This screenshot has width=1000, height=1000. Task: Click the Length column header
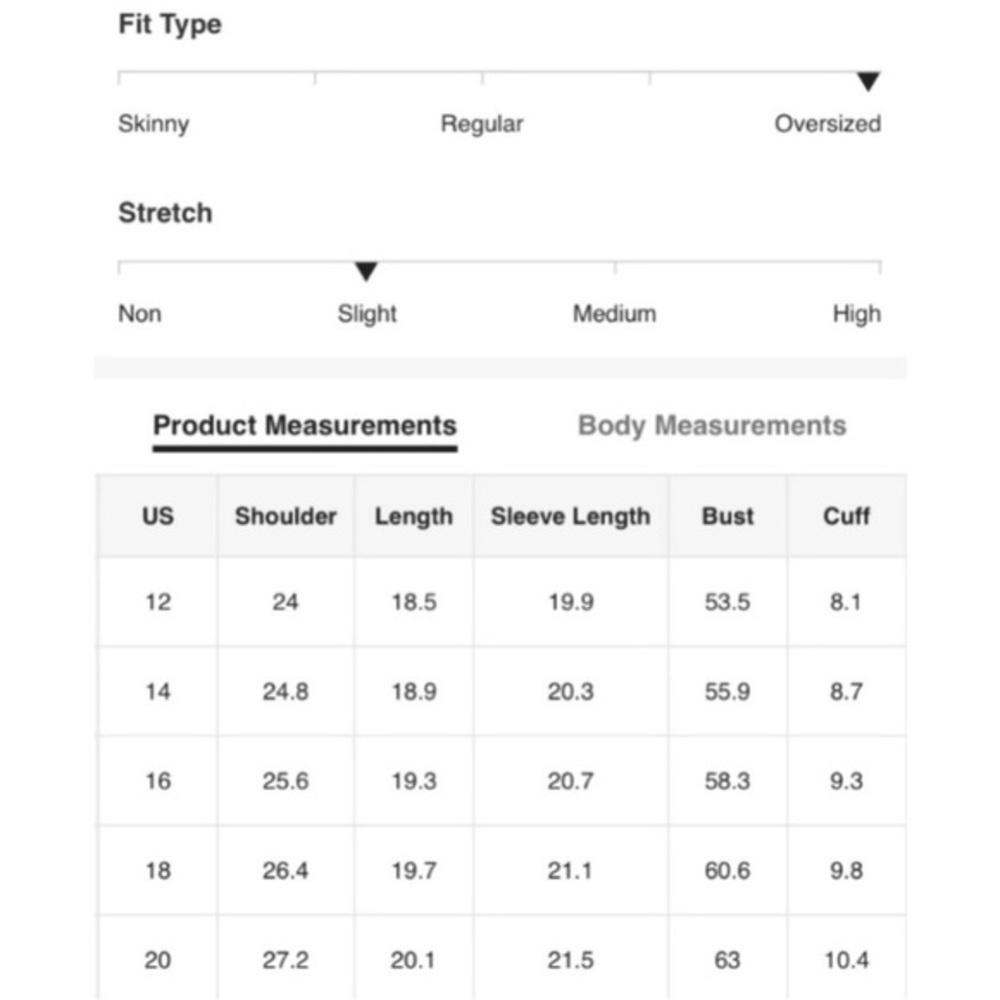click(x=414, y=516)
